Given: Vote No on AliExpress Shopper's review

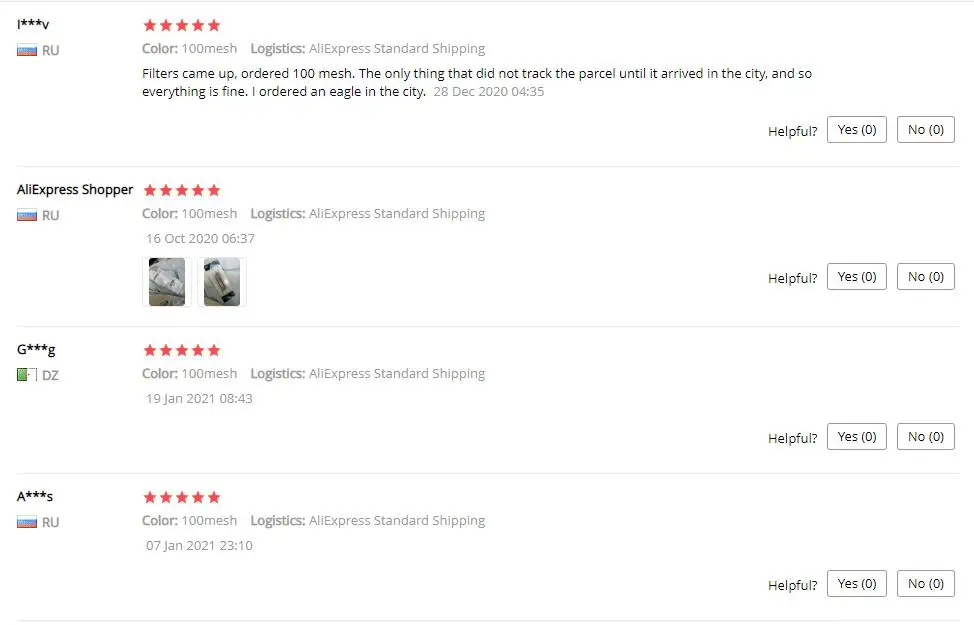Looking at the screenshot, I should coord(926,277).
